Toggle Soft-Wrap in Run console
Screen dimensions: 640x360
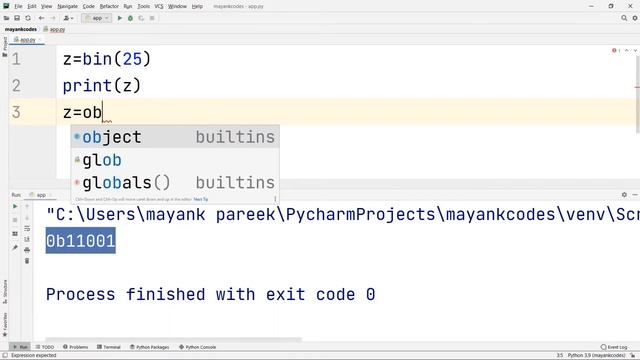tap(27, 228)
